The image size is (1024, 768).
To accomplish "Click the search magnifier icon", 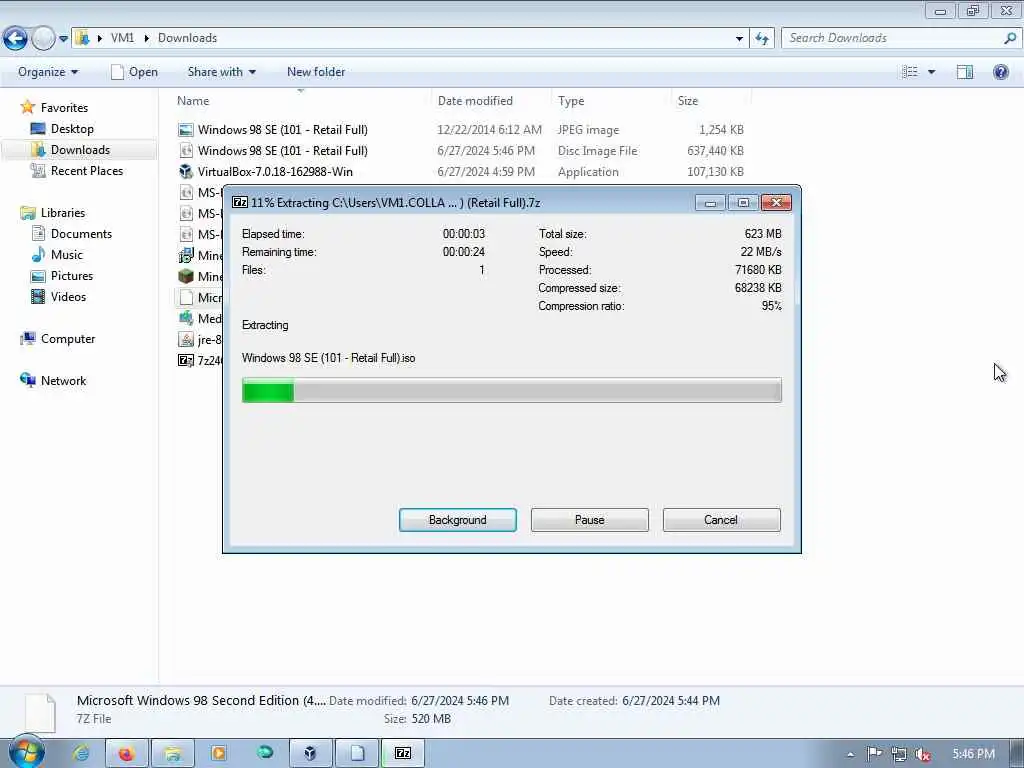I will (x=1010, y=38).
